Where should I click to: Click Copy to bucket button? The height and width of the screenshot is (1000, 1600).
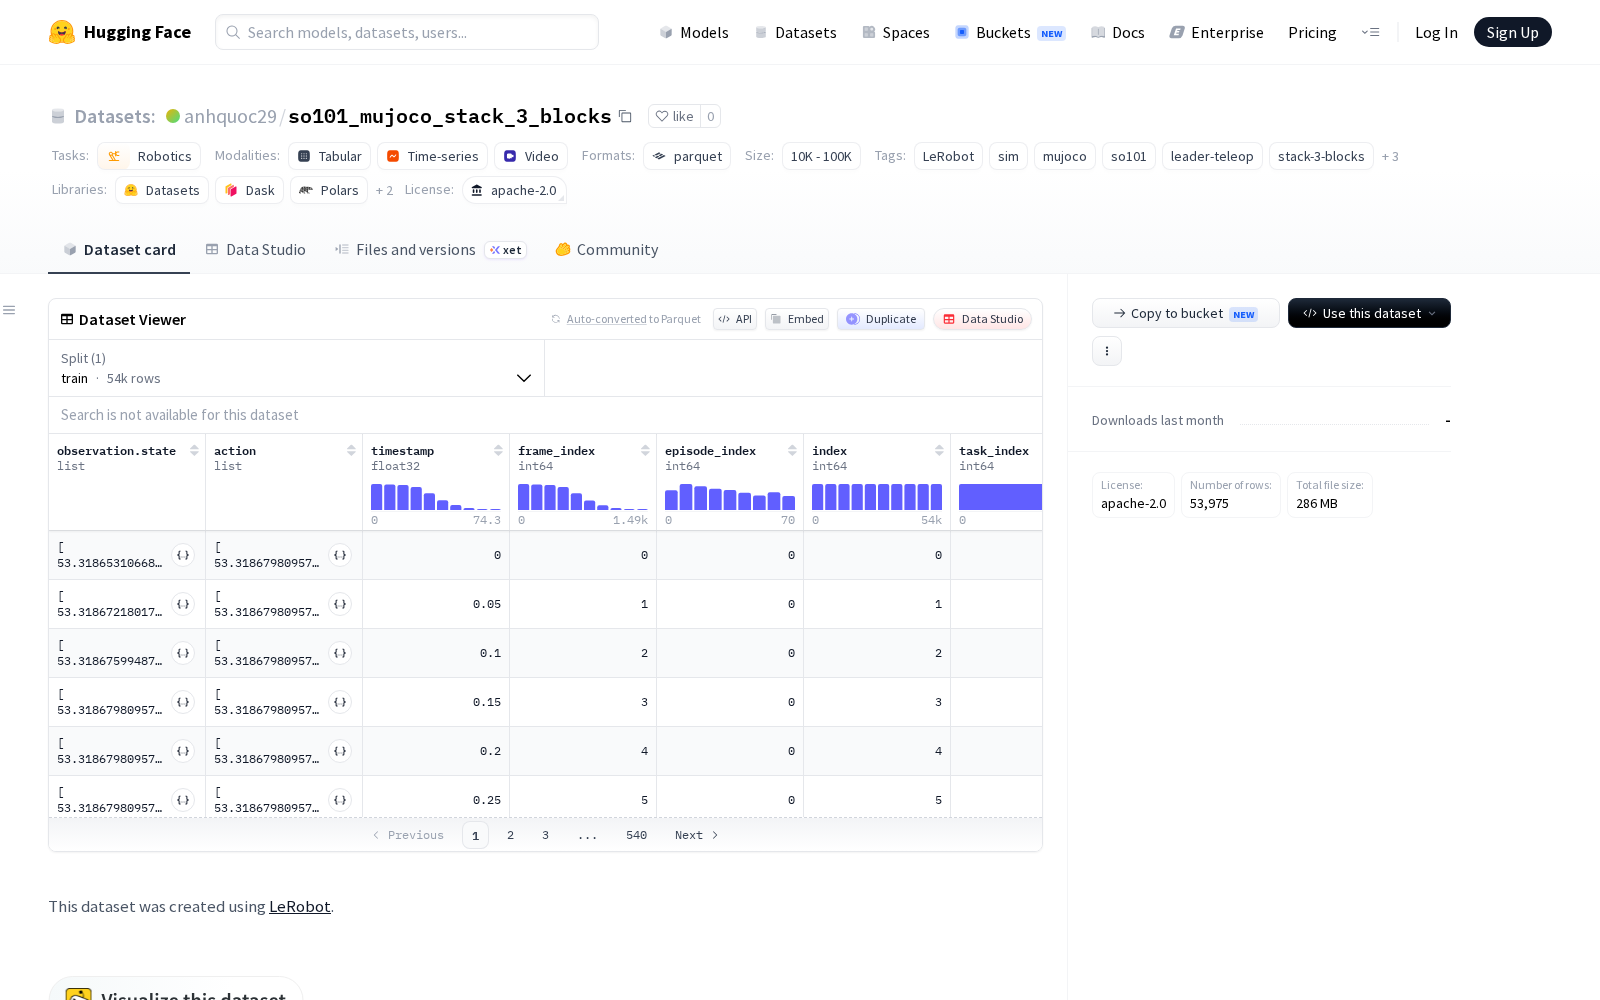[x=1185, y=313]
